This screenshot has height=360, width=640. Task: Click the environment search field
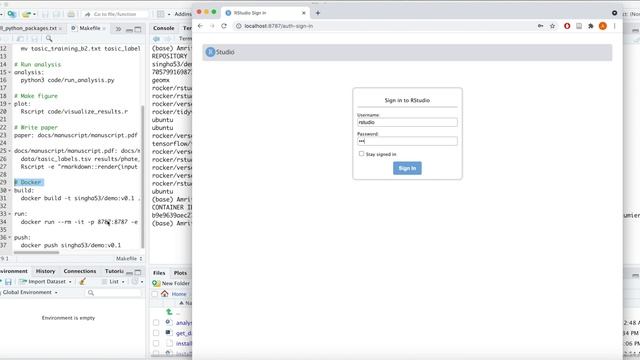point(114,293)
